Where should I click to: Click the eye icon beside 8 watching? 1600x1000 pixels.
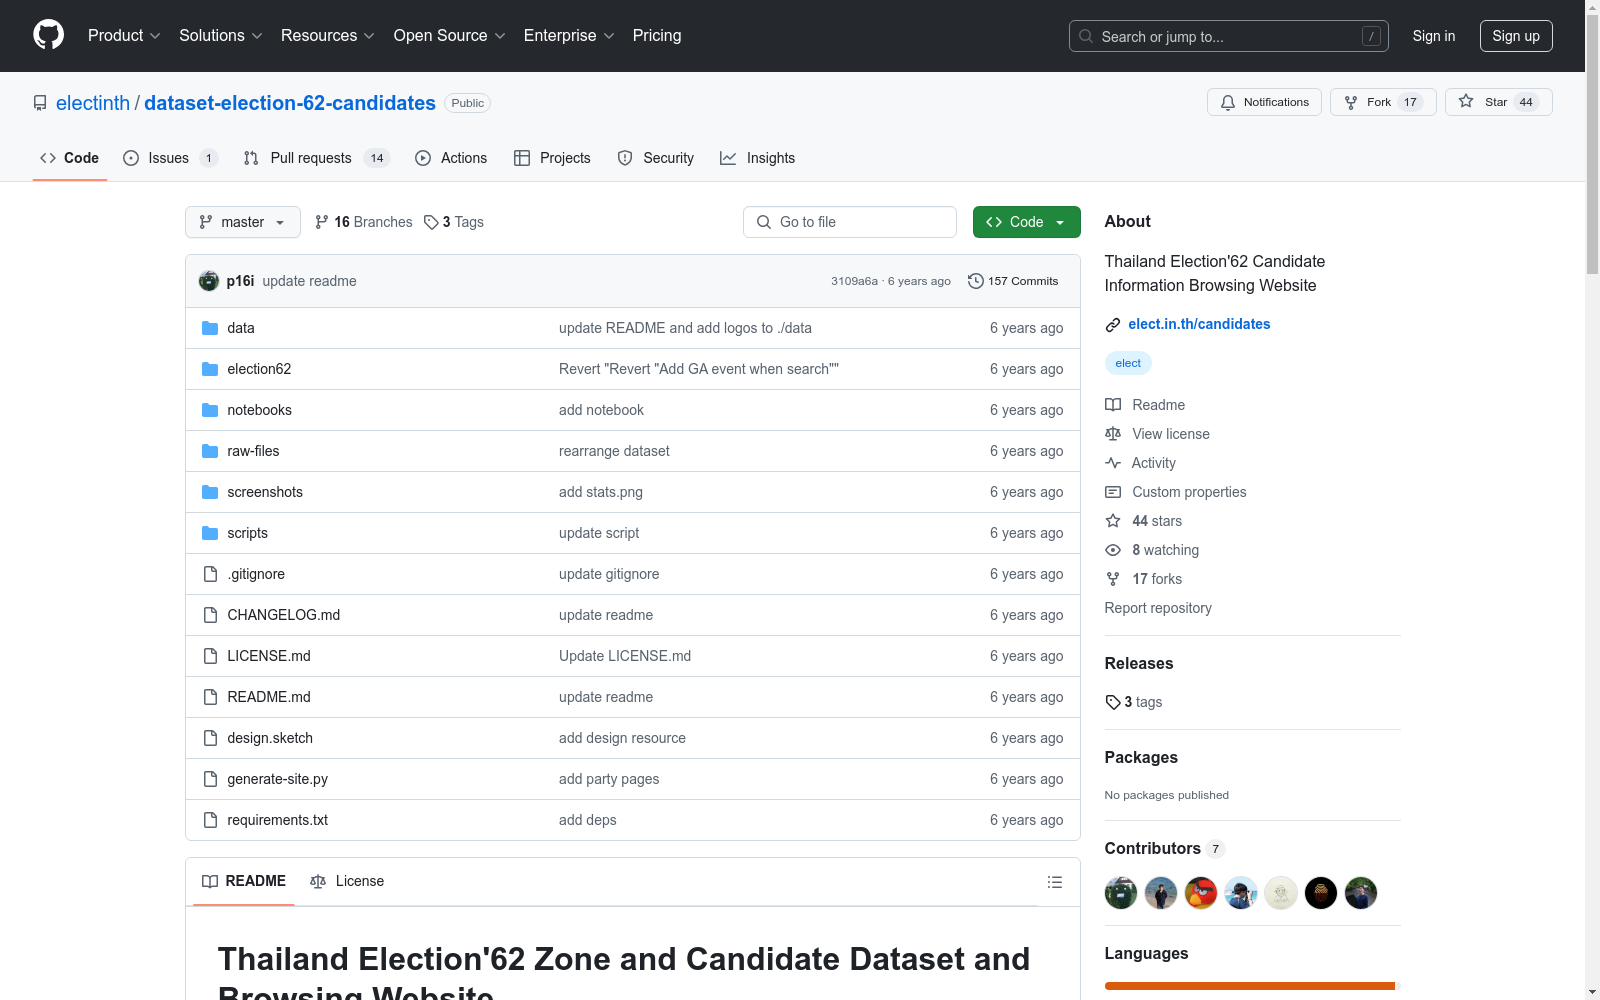(1113, 550)
